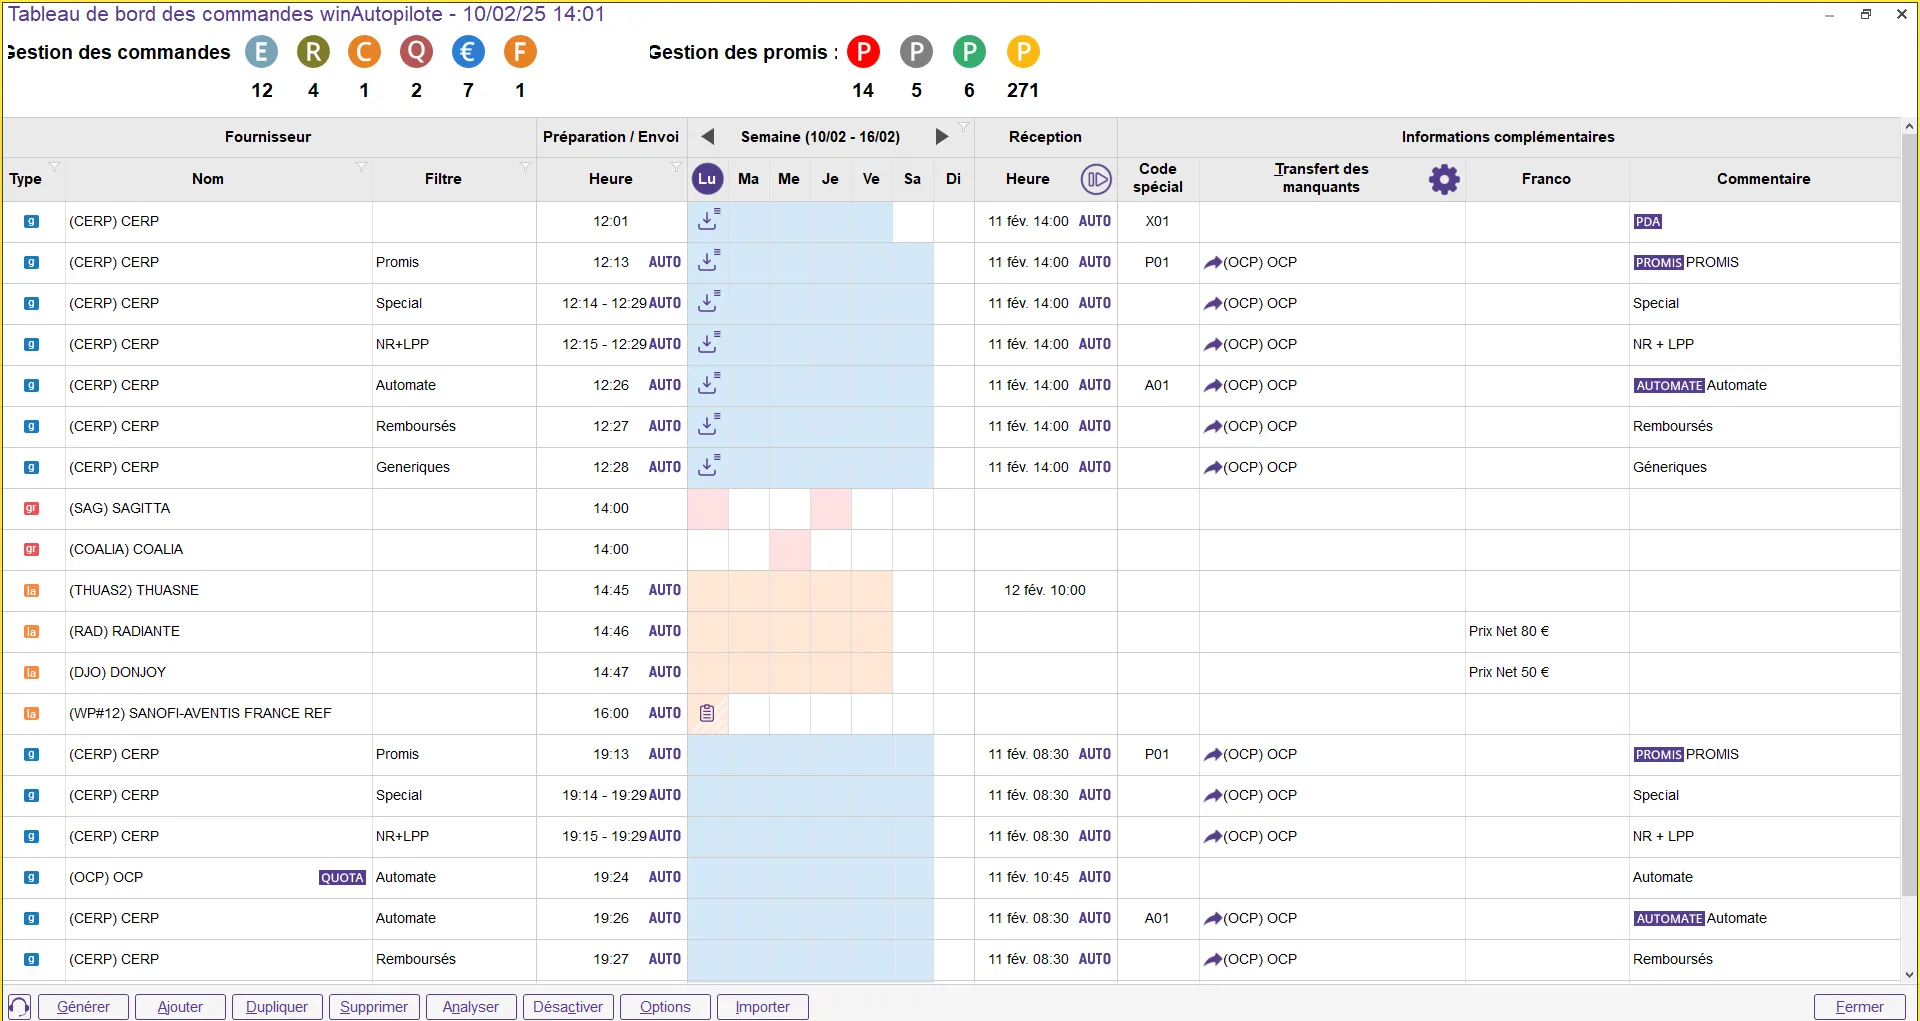Viewport: 1920px width, 1021px height.
Task: Select the Ve day column header
Action: click(871, 179)
